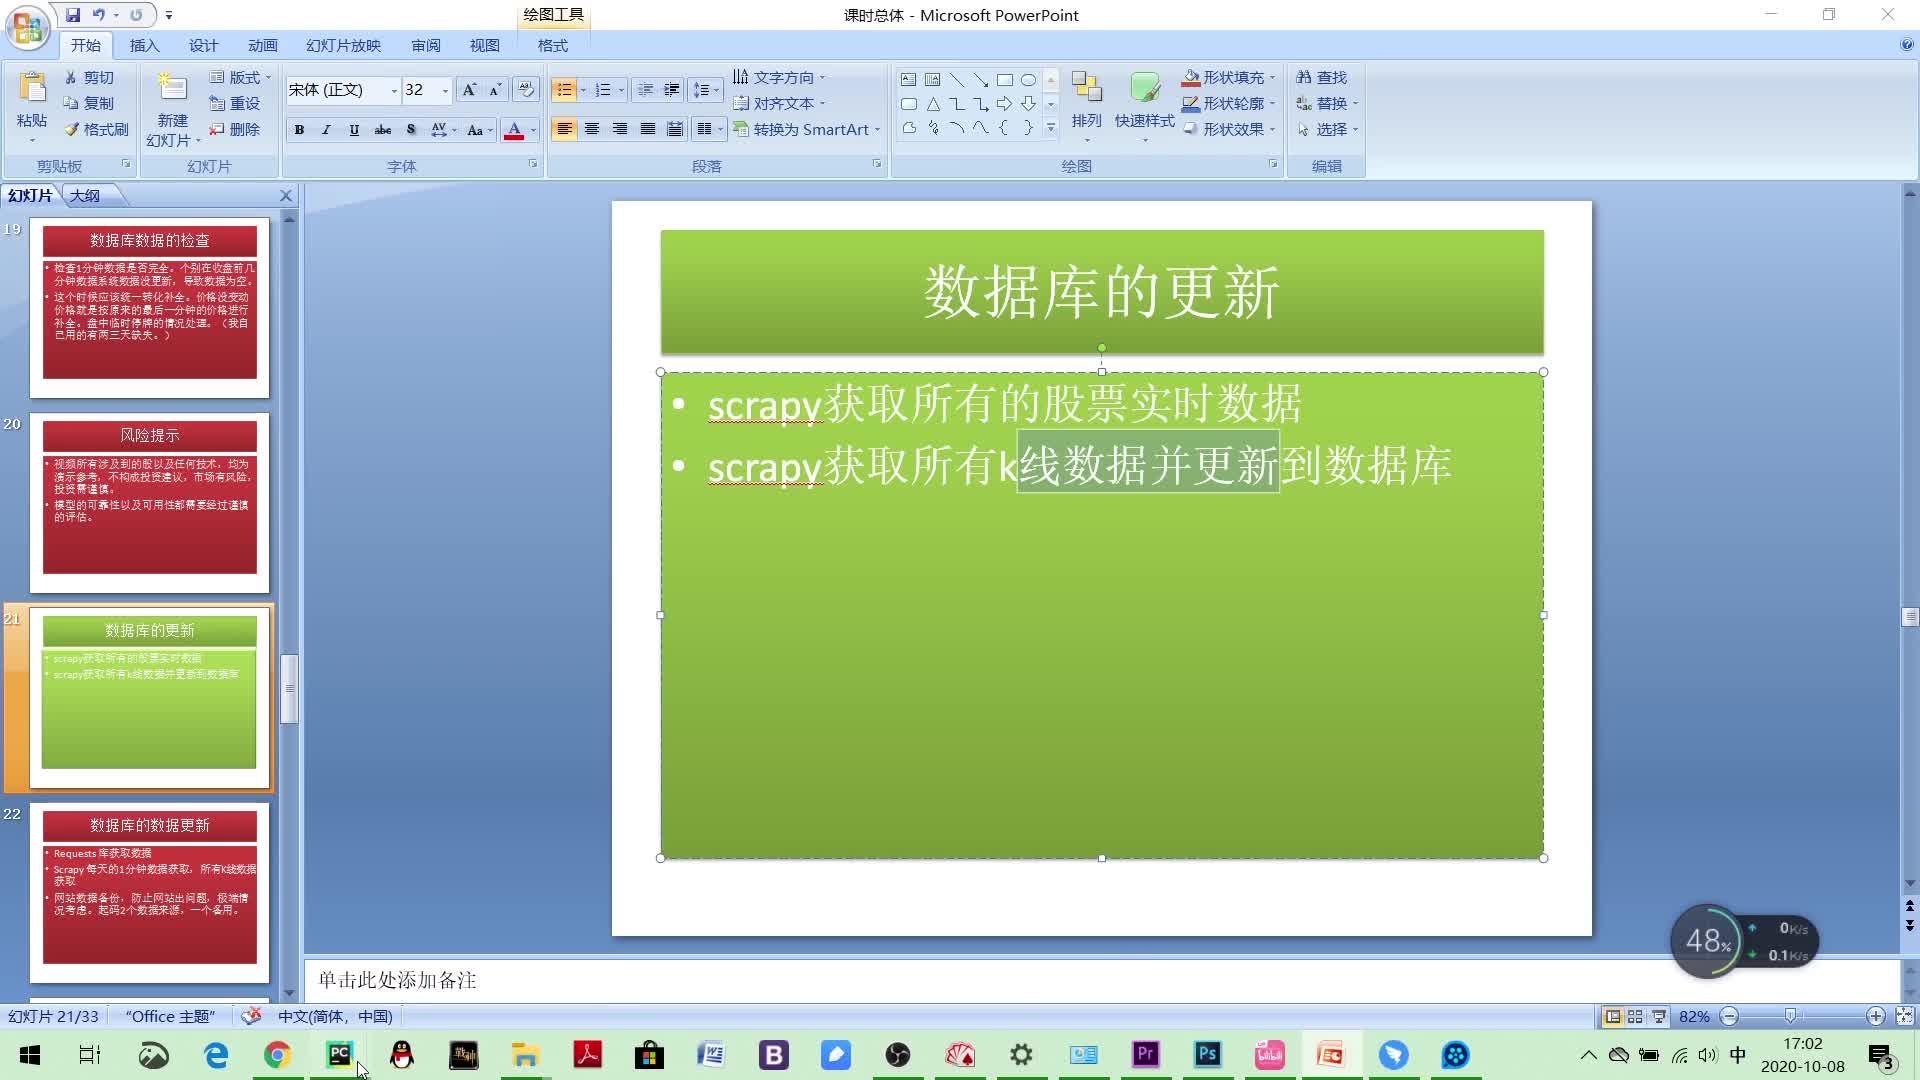Toggle Strikethrough formatting
The image size is (1920, 1080).
coord(383,130)
